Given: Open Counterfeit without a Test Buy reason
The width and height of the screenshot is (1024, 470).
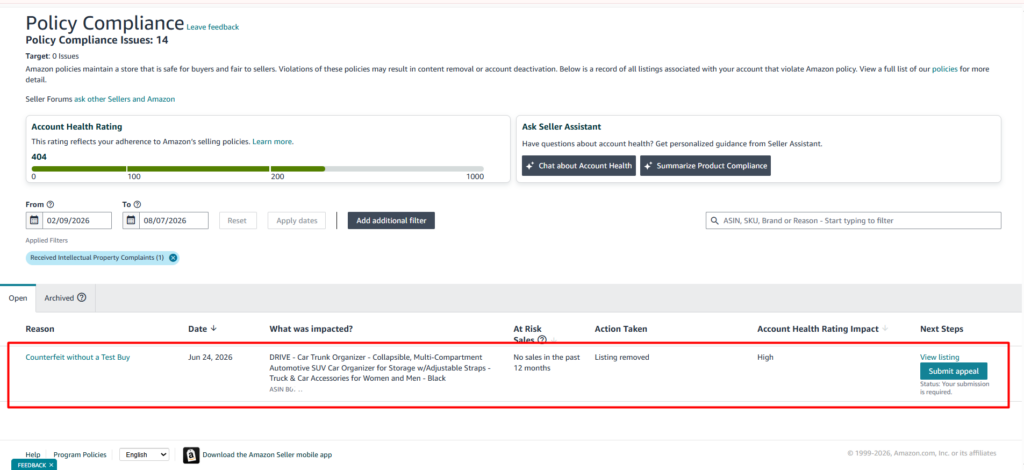Looking at the screenshot, I should 78,357.
